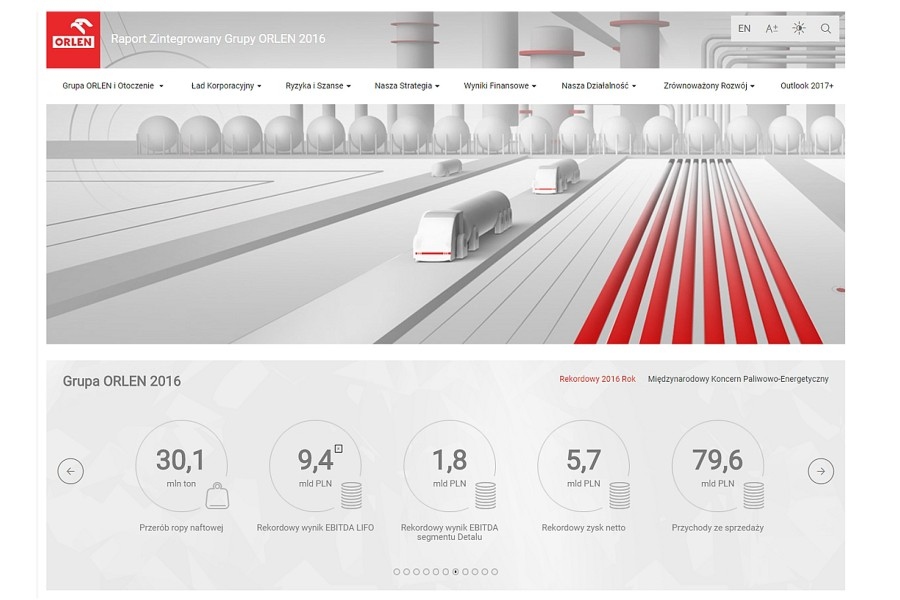Expand the Zrównoważony Rozwój dropdown

(708, 86)
